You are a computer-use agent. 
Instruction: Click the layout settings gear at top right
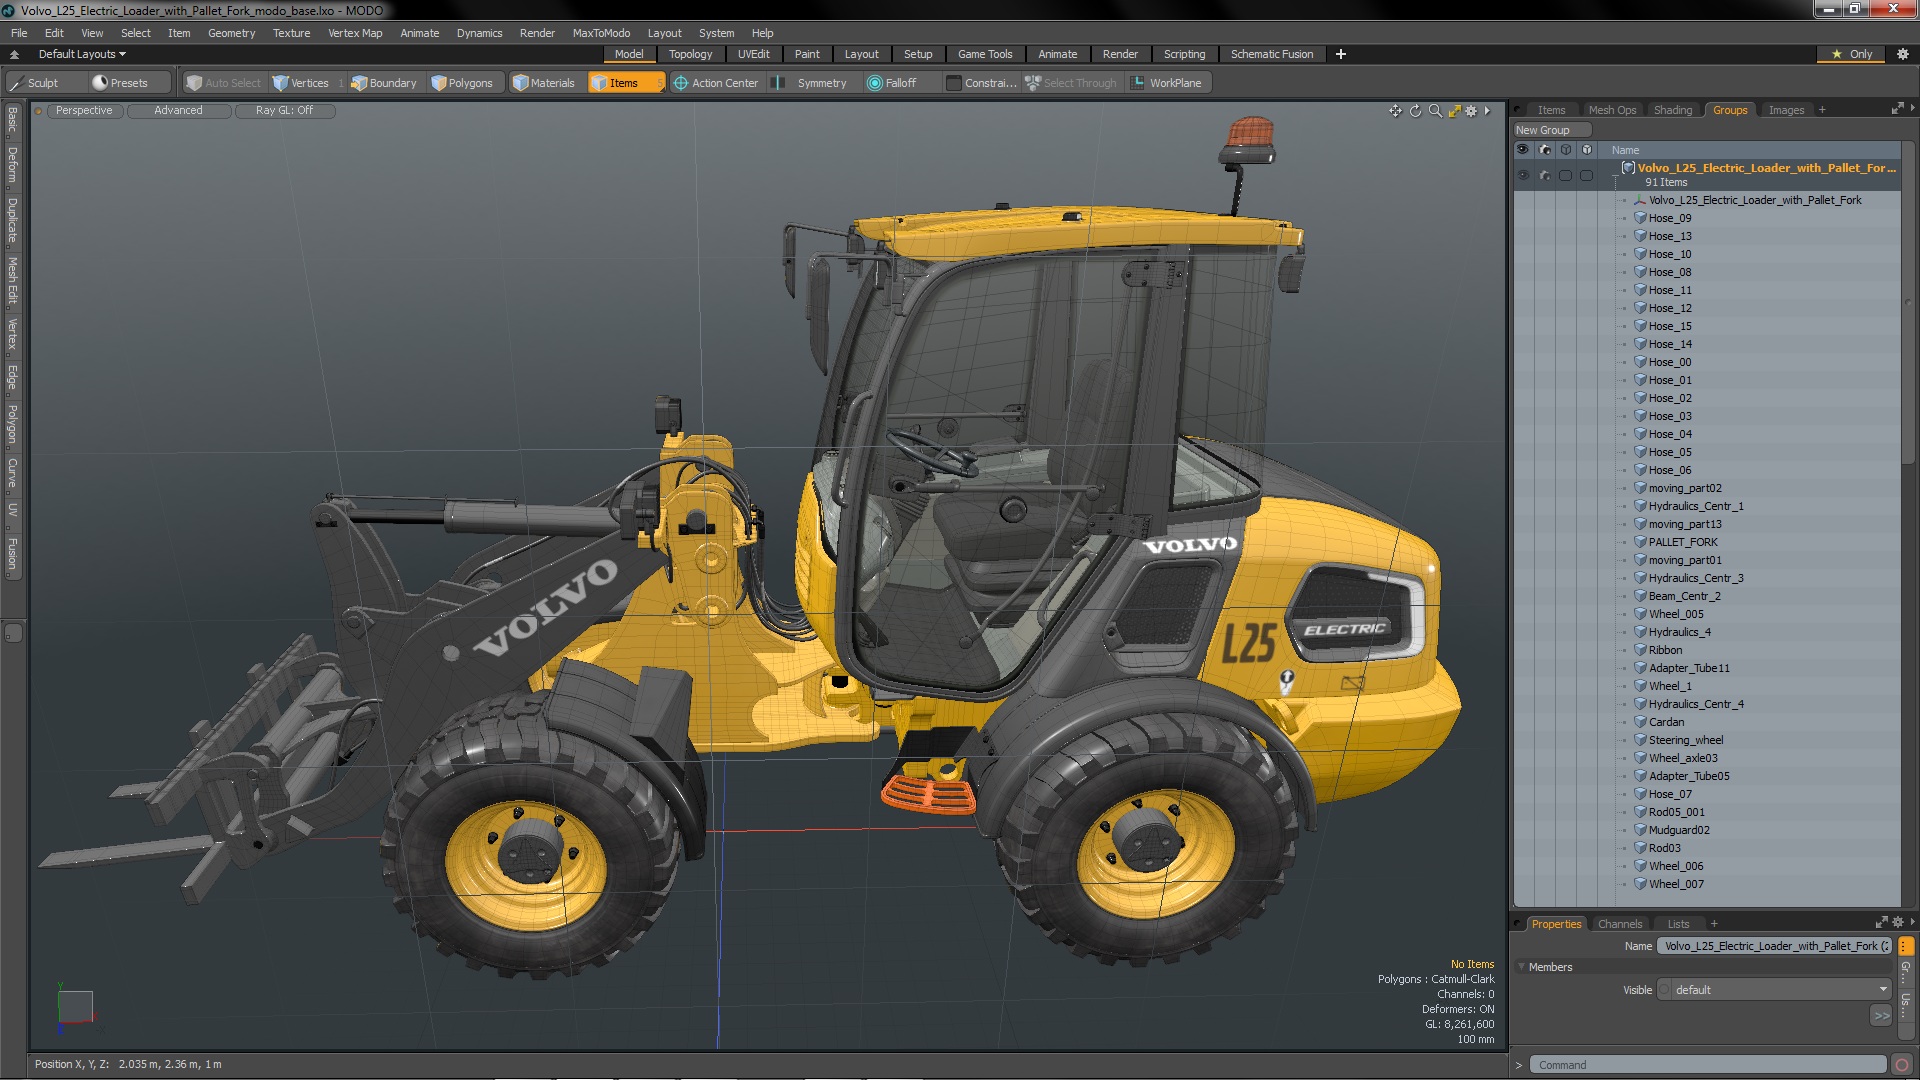tap(1902, 54)
